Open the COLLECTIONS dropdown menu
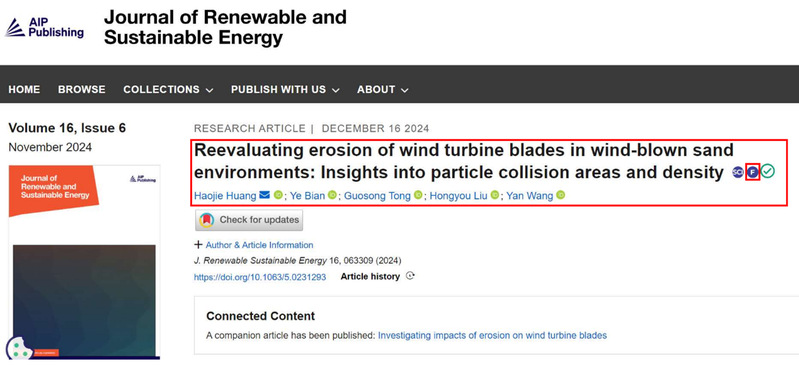This screenshot has width=799, height=366. (x=168, y=90)
